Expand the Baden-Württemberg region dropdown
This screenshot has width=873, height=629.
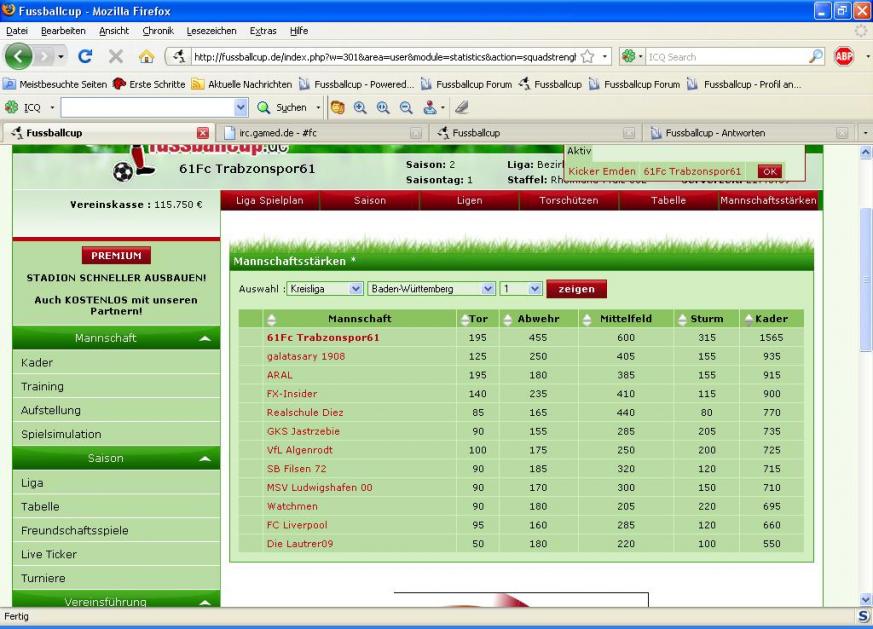point(431,289)
